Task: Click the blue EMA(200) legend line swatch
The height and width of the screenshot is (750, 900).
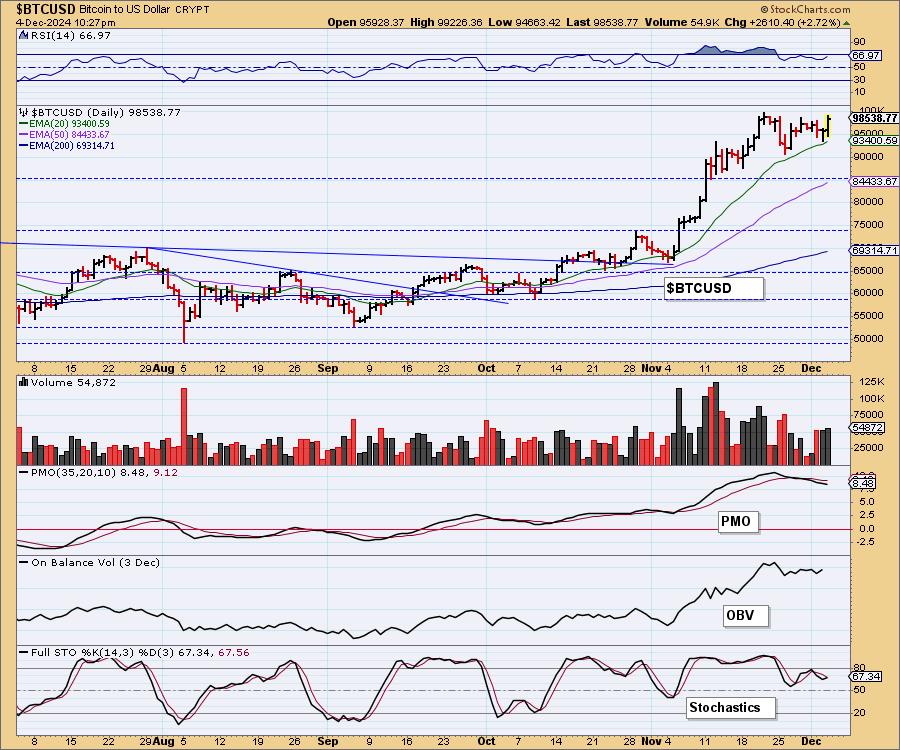Action: pos(24,146)
